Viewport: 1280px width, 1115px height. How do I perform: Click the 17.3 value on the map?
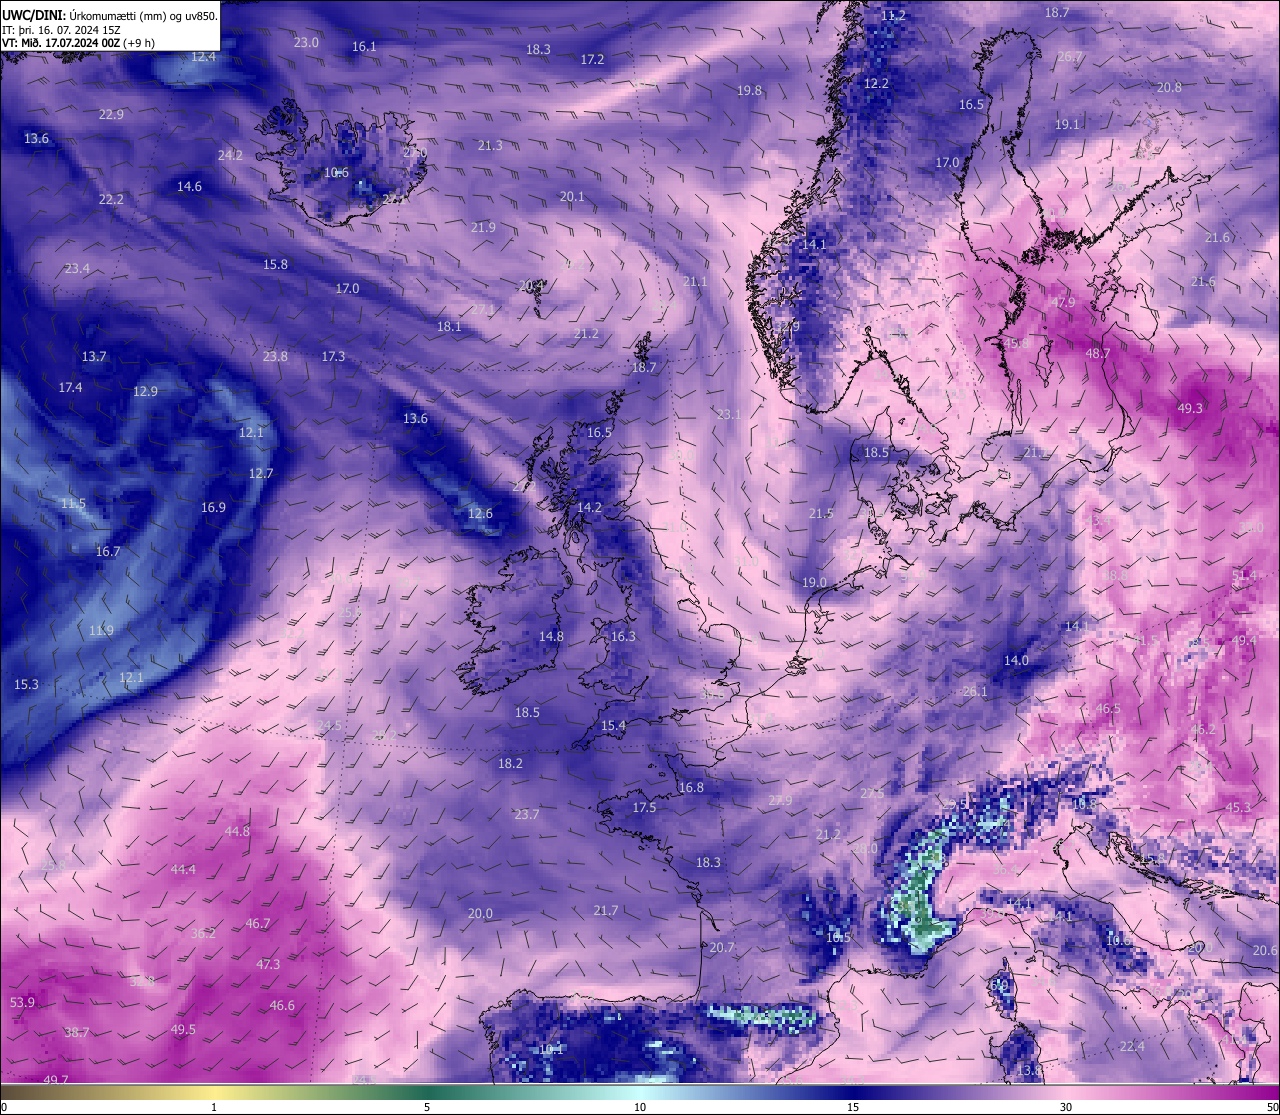(333, 356)
